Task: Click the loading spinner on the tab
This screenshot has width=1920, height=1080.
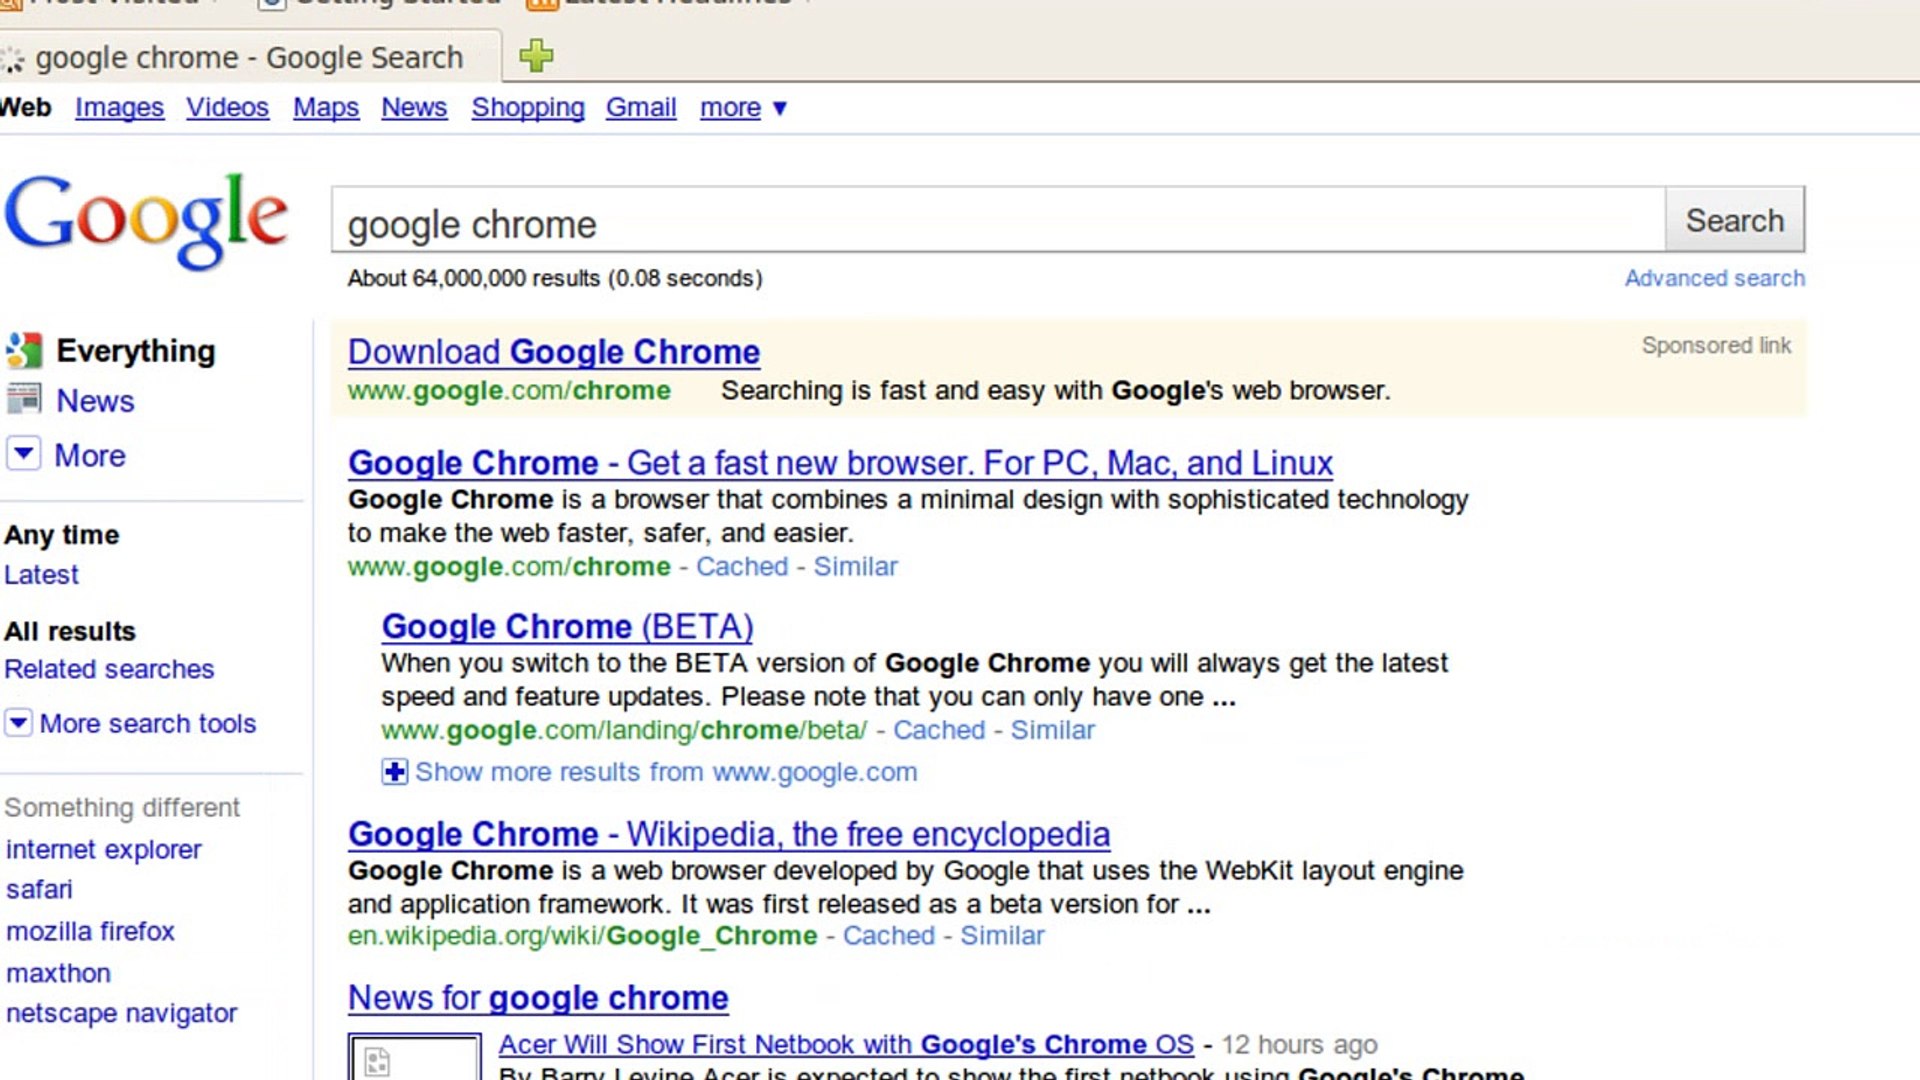Action: [13, 60]
